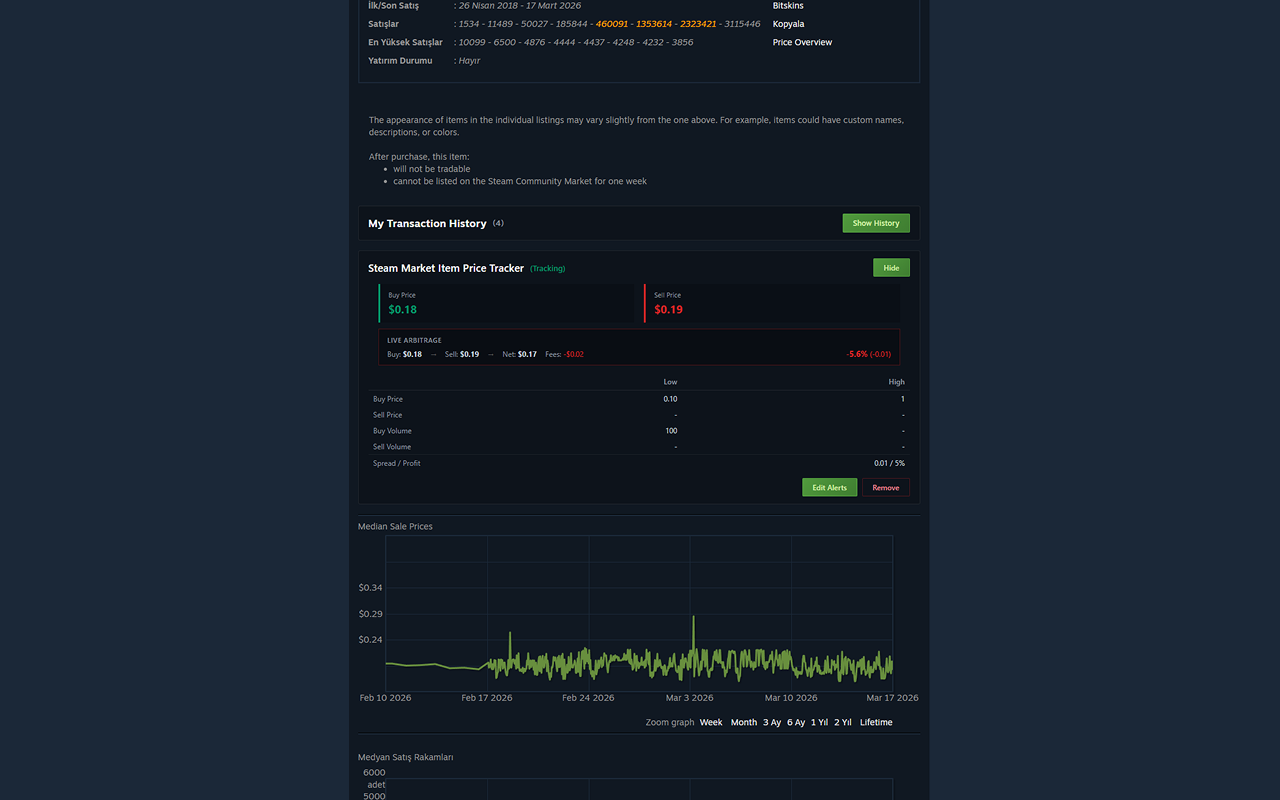1280x800 pixels.
Task: Select the 10099 highest sales value
Action: pyautogui.click(x=472, y=42)
